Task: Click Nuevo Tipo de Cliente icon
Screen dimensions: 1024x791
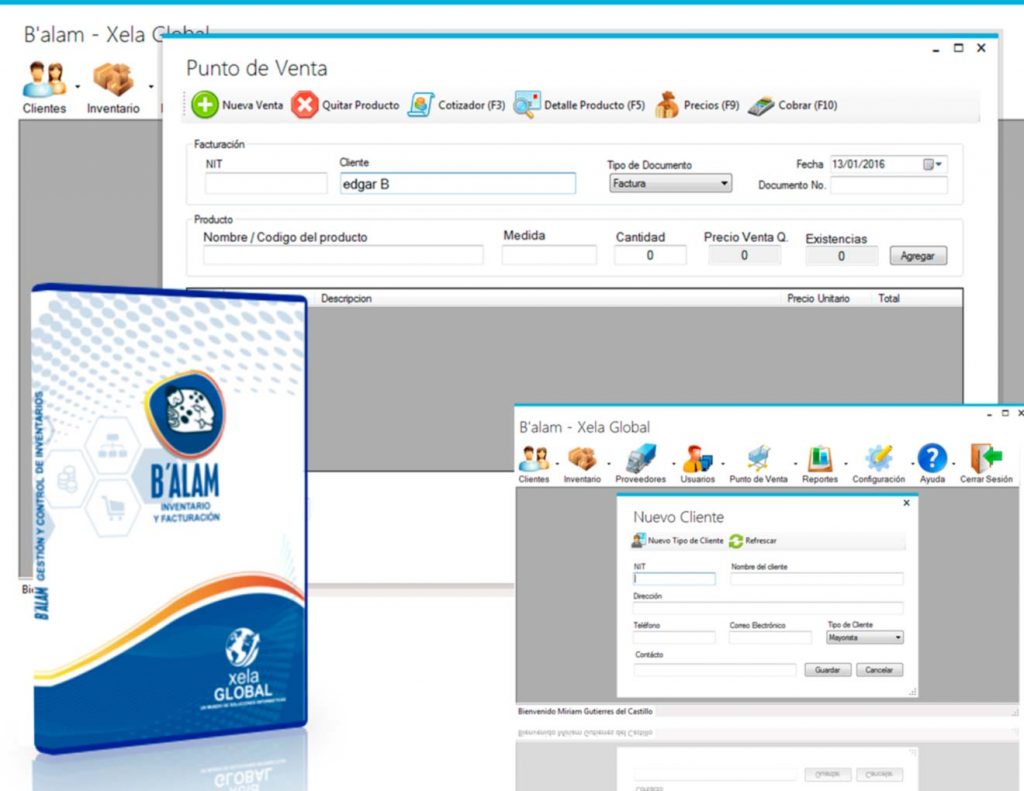Action: point(638,540)
